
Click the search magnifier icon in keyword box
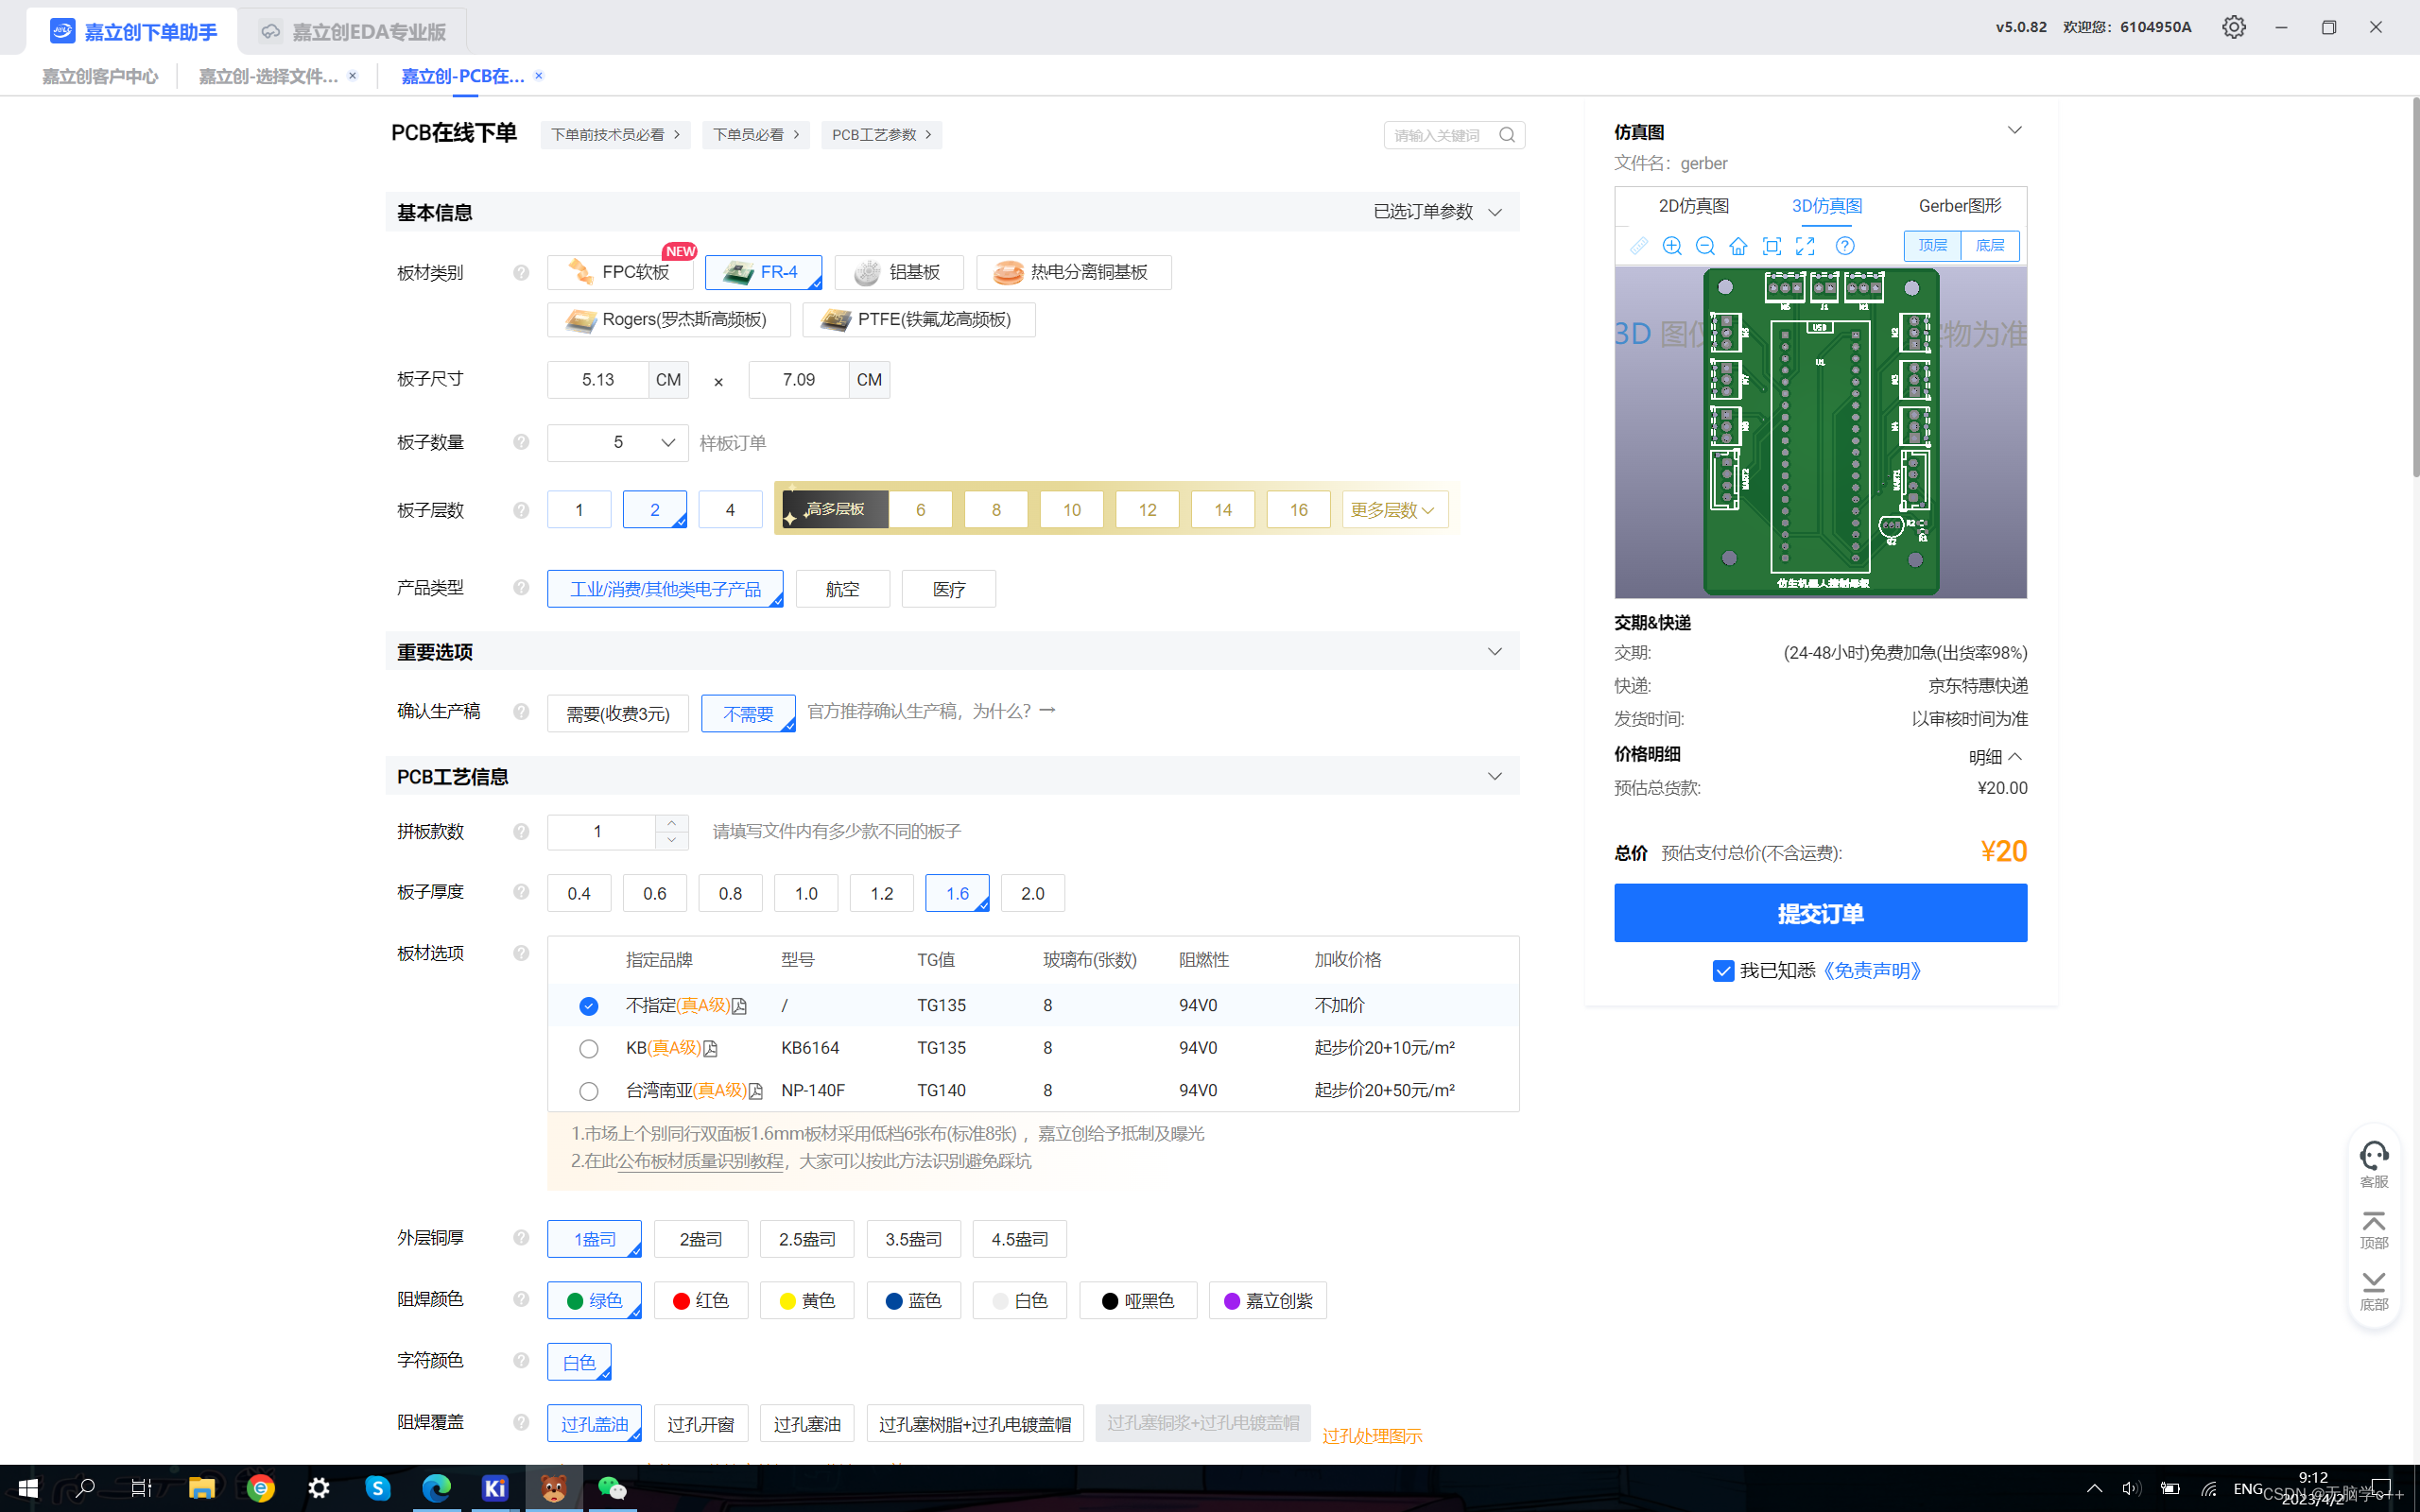click(x=1507, y=135)
